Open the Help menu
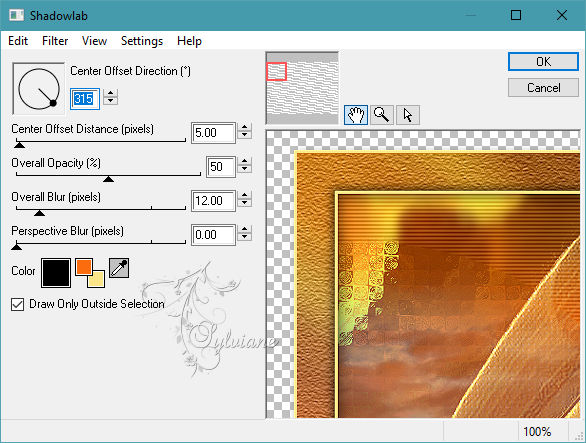 point(189,41)
